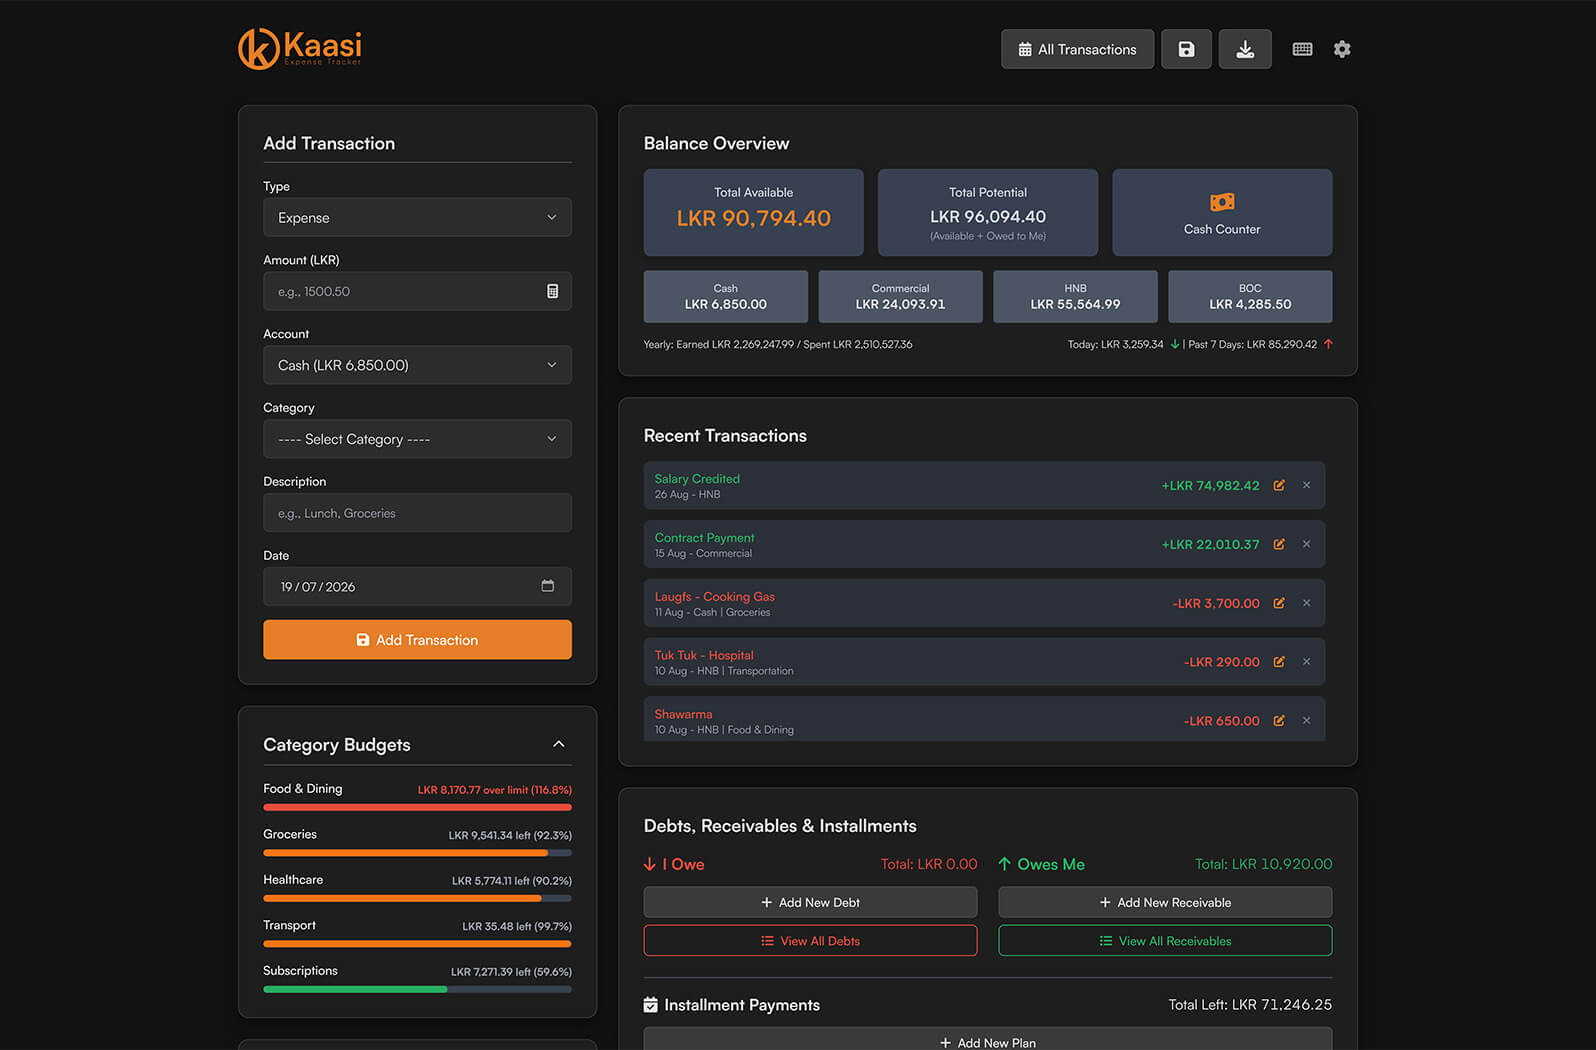Click the Past 7 Days up arrow
1596x1050 pixels.
(1328, 344)
